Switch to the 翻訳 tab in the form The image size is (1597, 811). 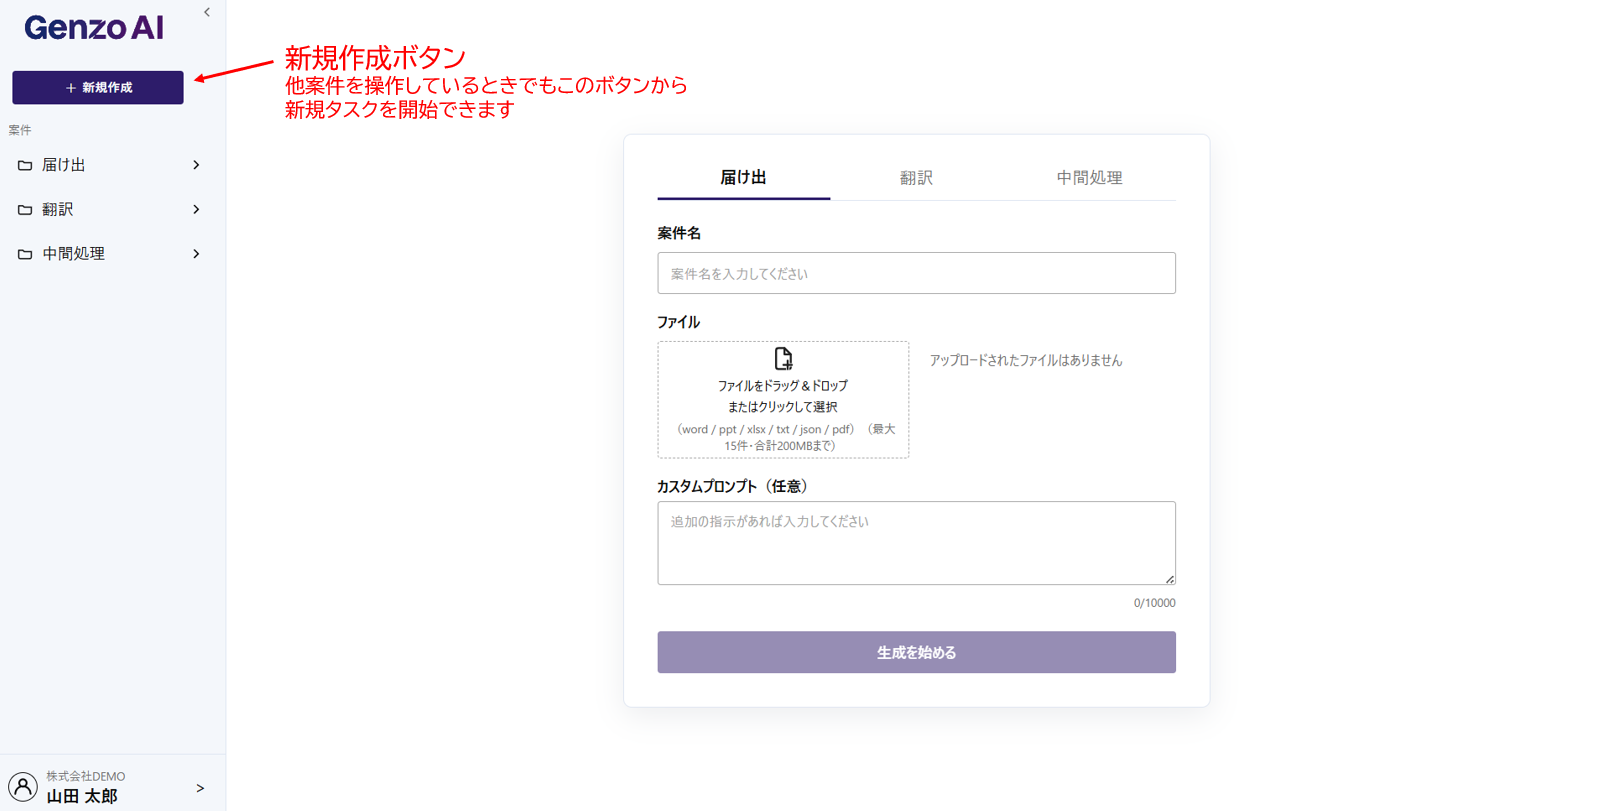(916, 177)
